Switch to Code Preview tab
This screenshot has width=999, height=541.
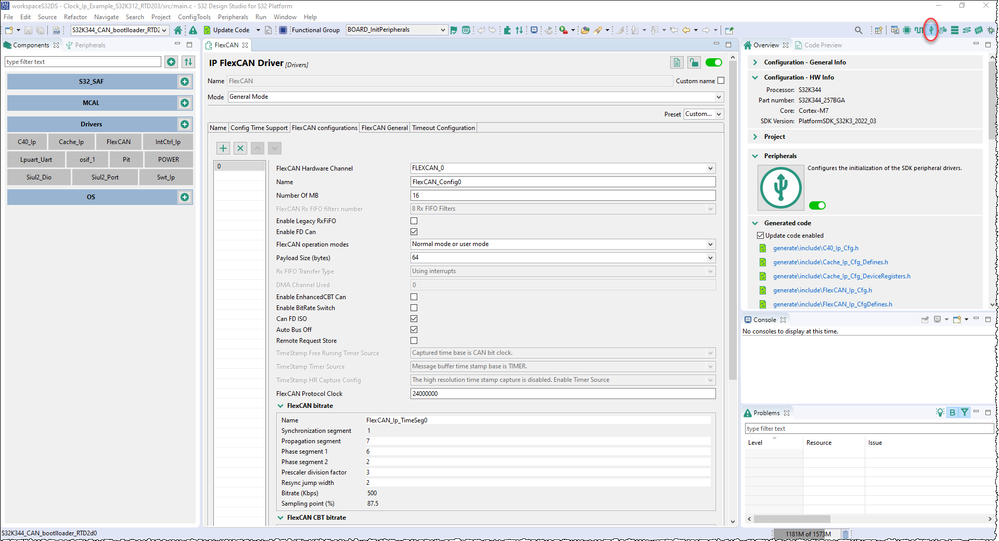818,45
